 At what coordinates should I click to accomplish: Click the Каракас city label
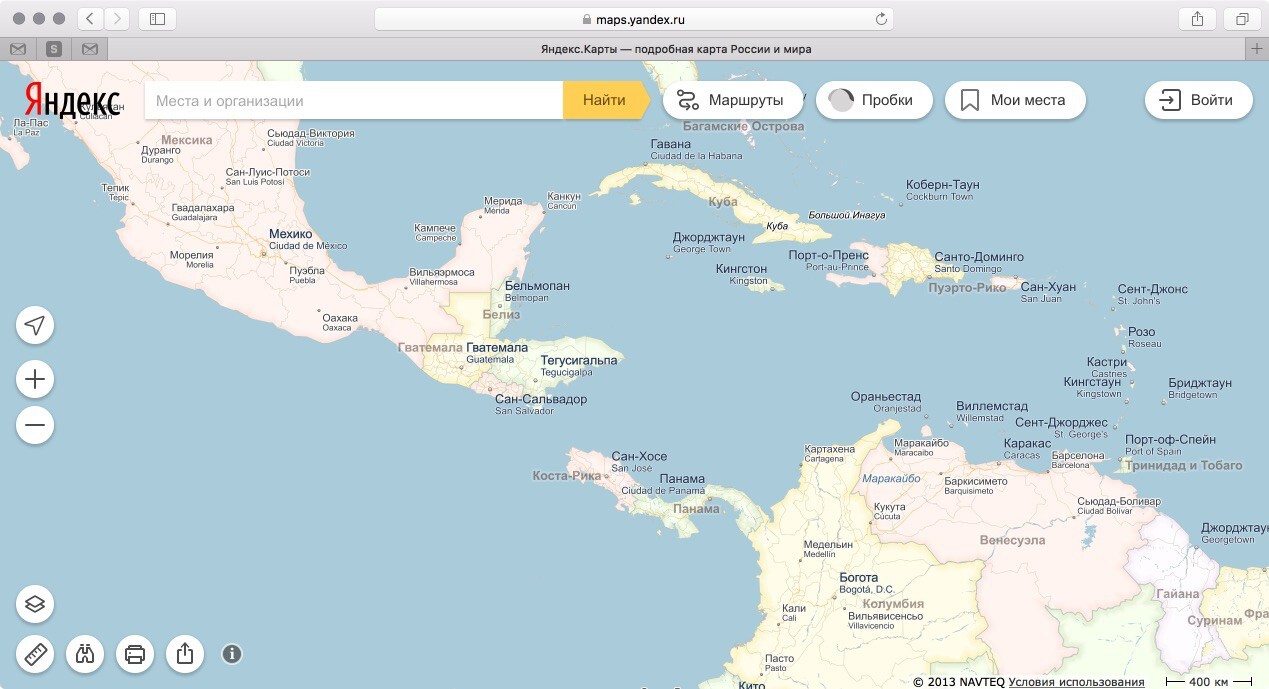(1027, 443)
